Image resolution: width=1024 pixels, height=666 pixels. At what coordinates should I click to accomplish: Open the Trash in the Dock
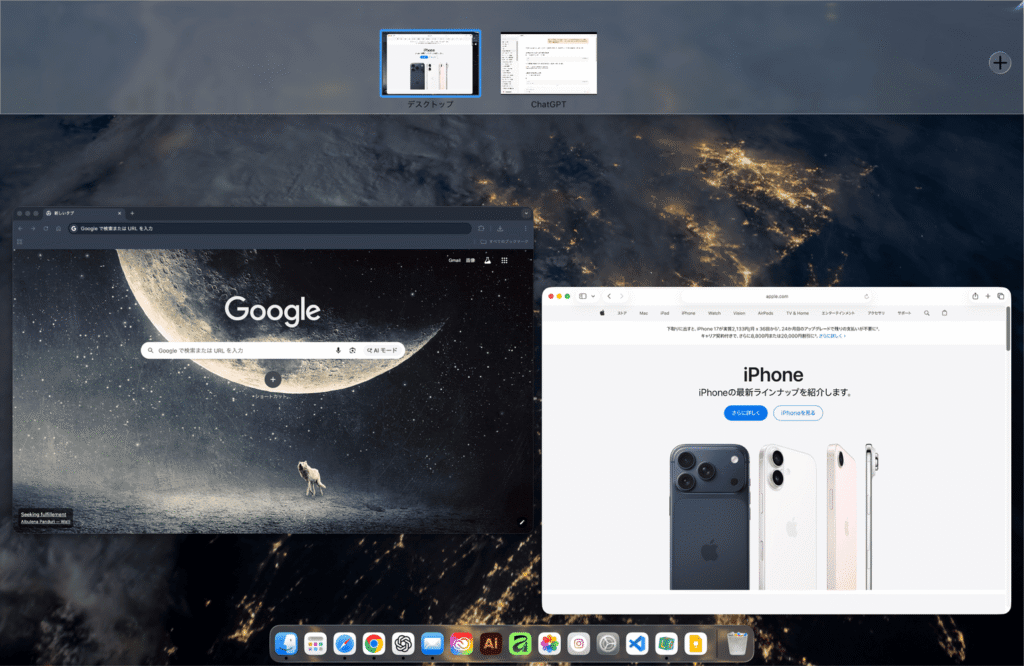(737, 644)
